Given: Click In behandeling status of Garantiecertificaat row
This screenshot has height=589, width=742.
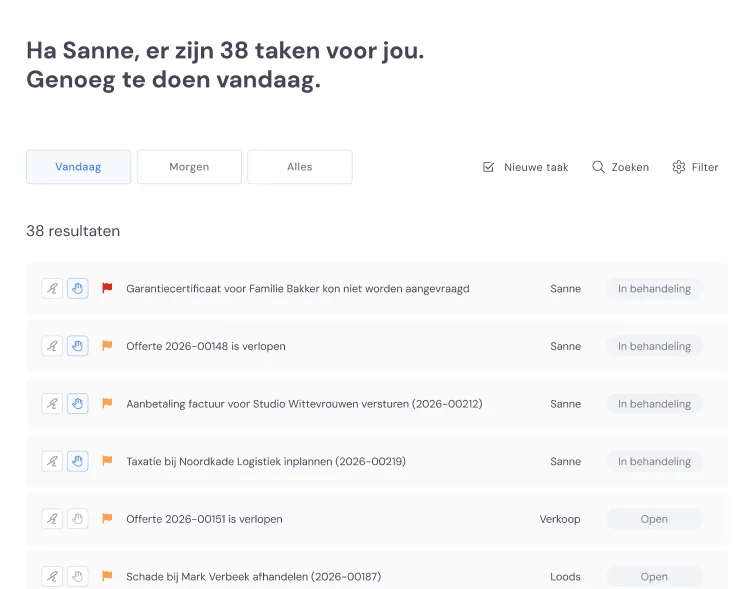Looking at the screenshot, I should point(654,289).
